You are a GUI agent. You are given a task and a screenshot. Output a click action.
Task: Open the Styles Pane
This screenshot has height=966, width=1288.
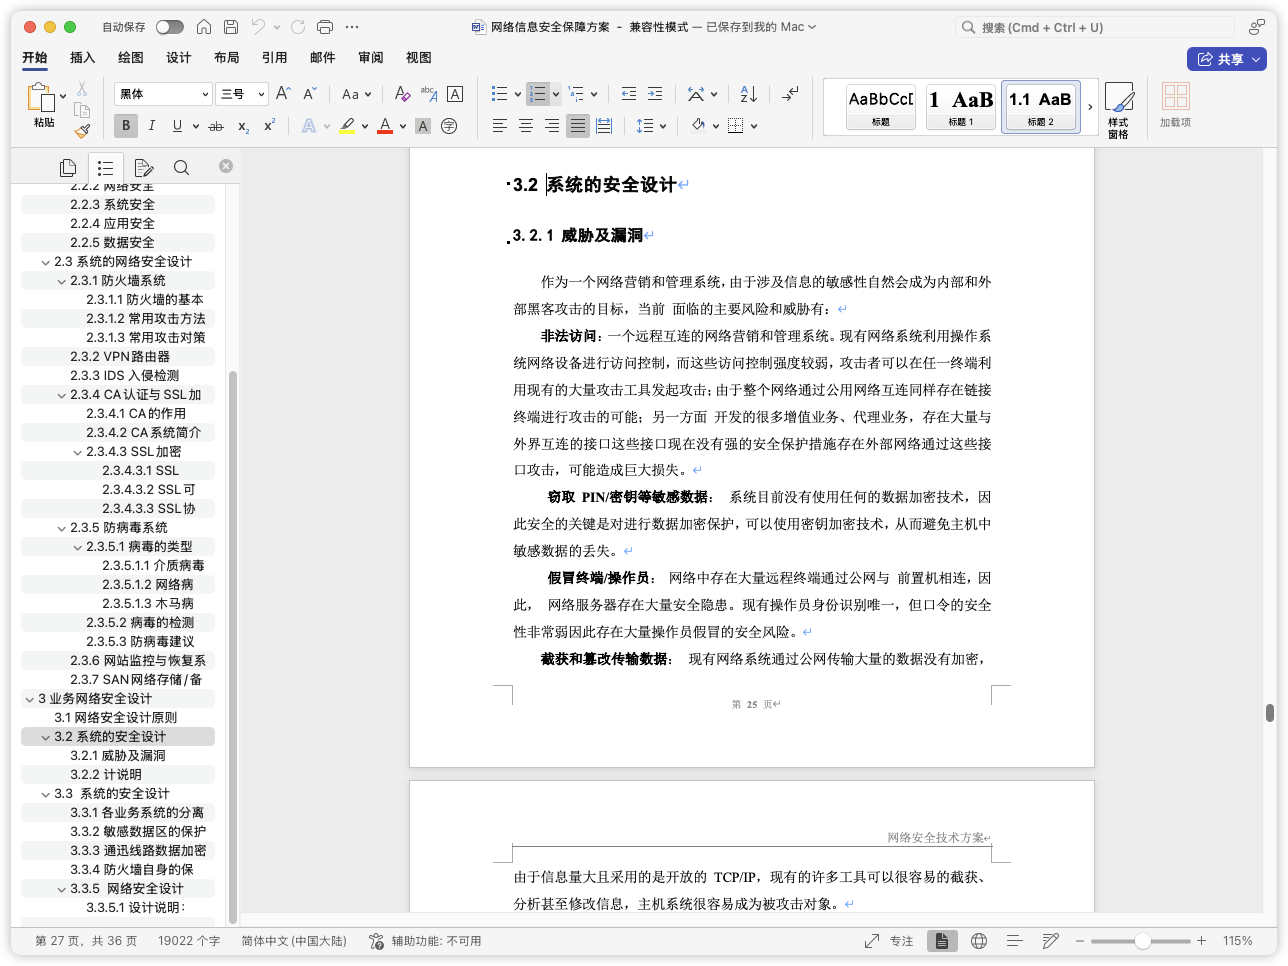tap(1118, 110)
